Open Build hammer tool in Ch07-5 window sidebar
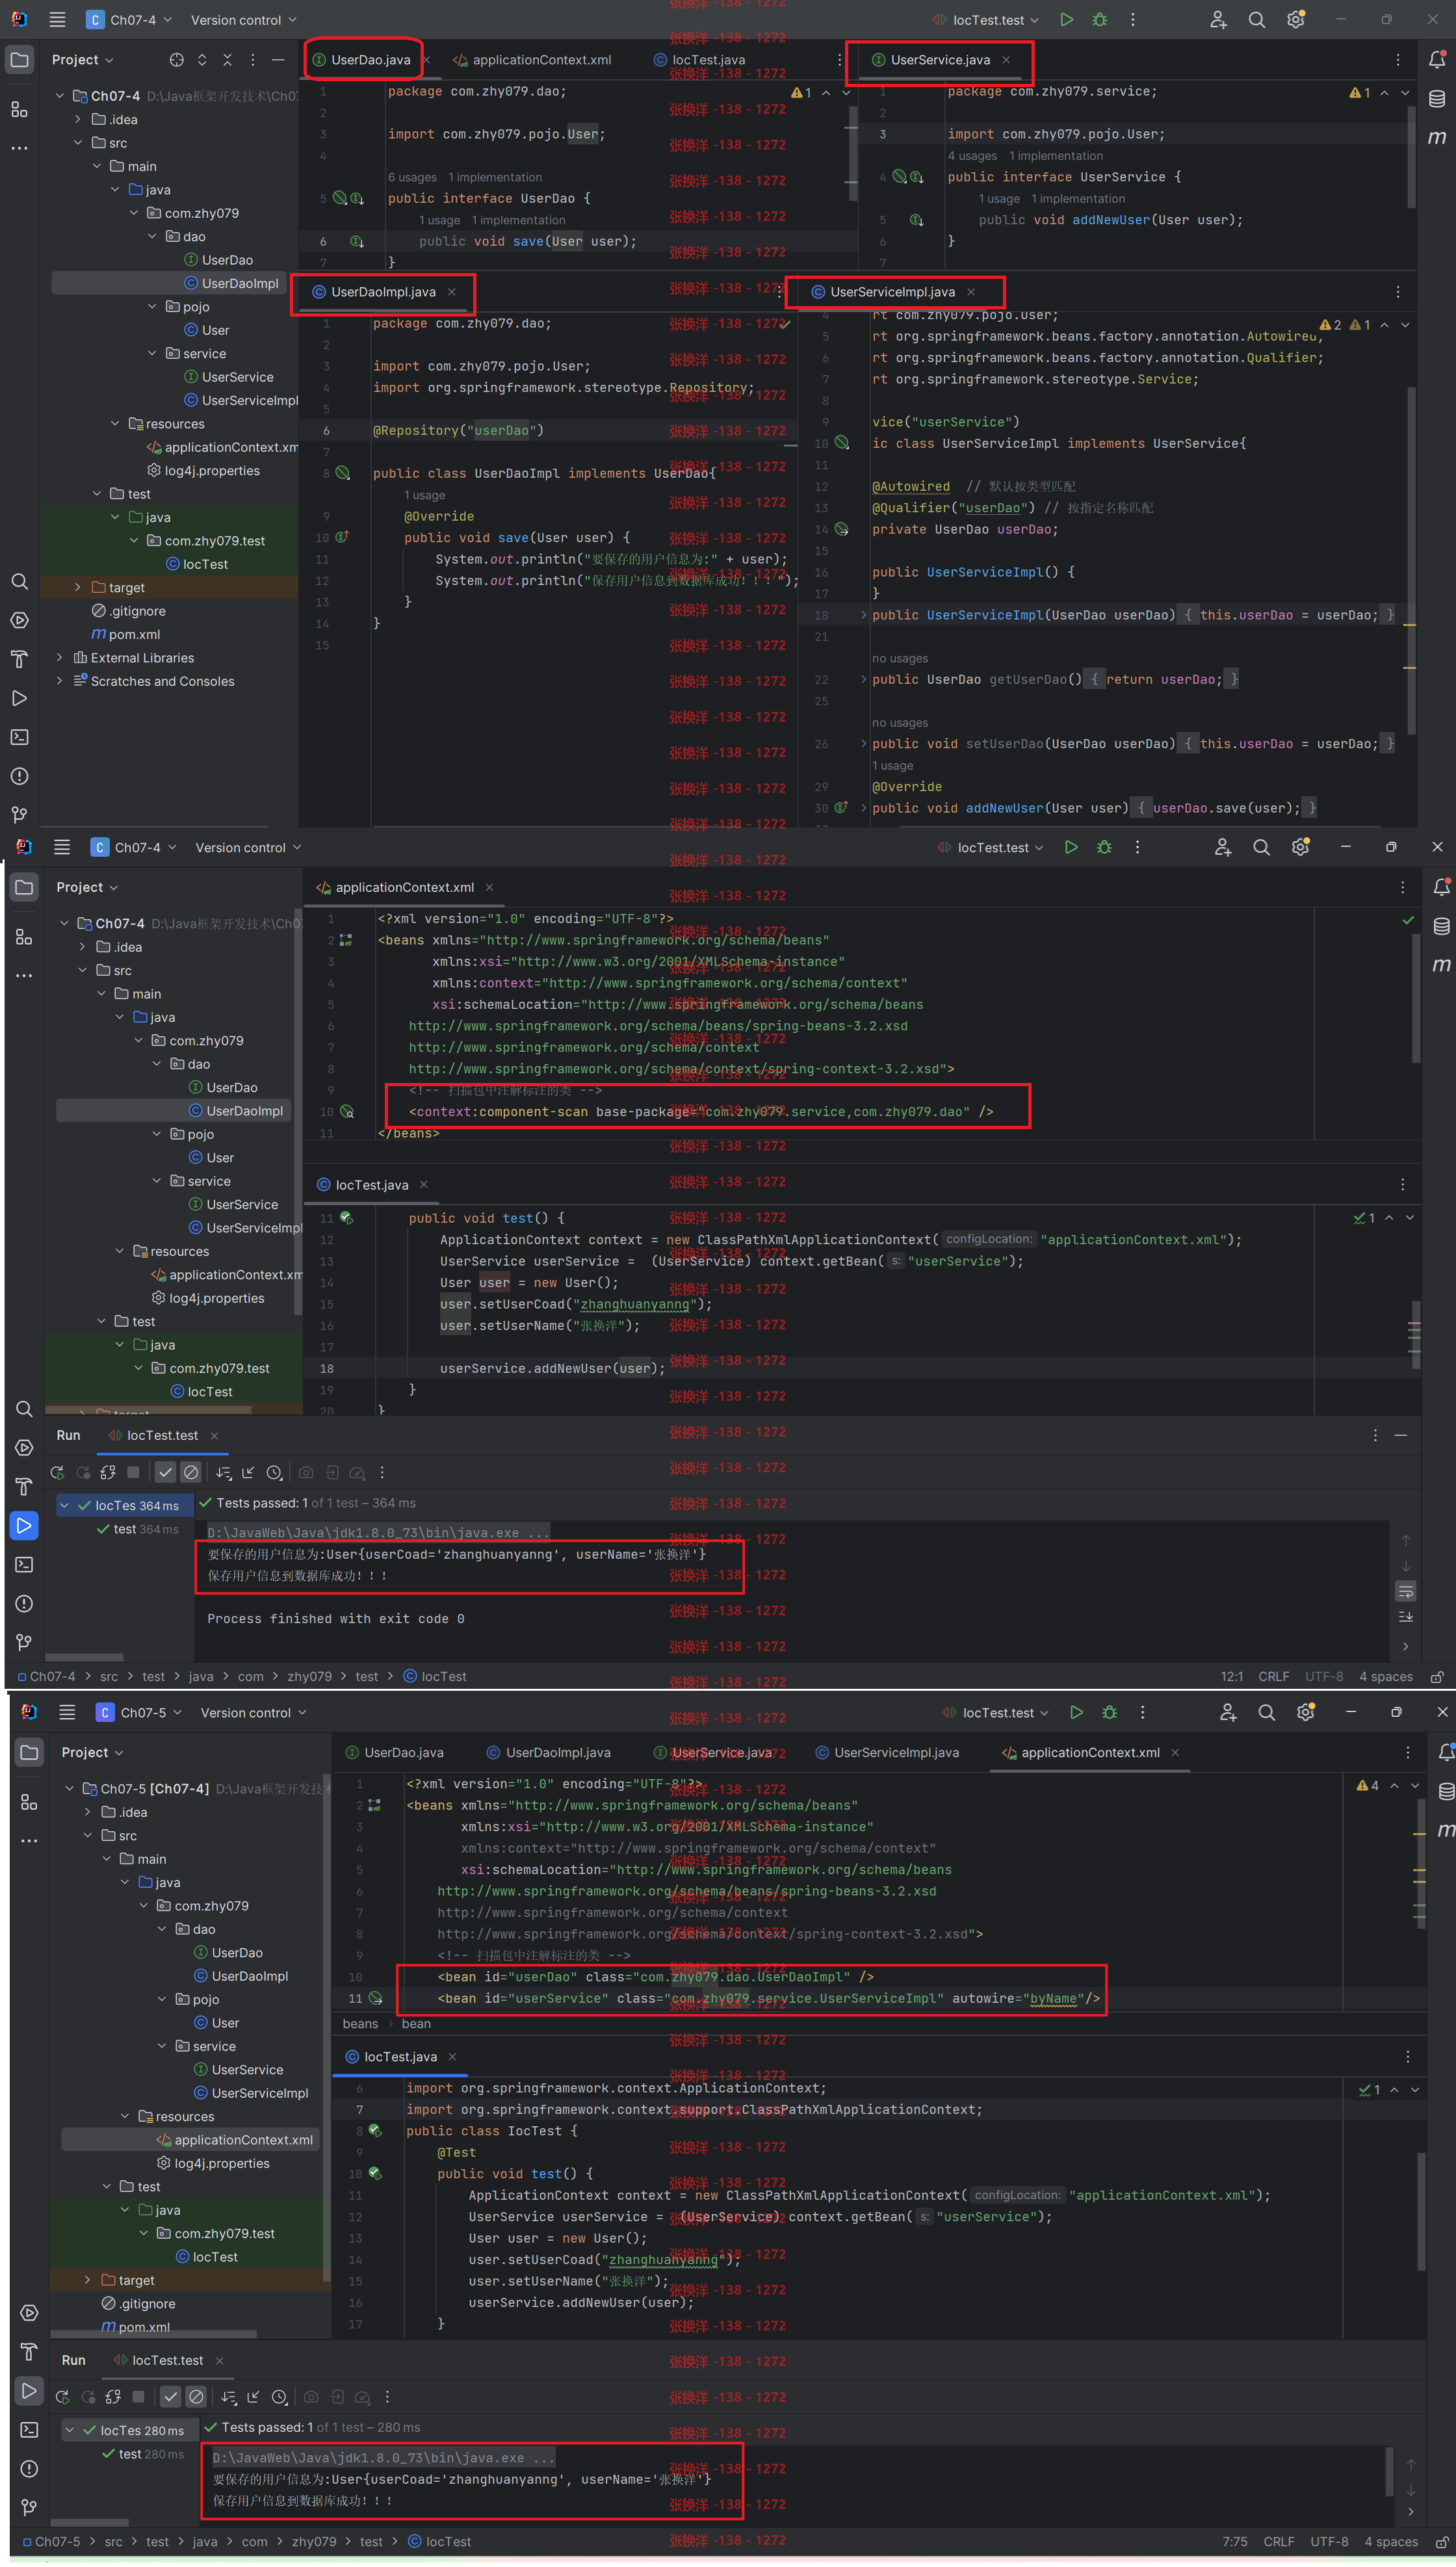This screenshot has width=1456, height=2567. click(29, 2351)
